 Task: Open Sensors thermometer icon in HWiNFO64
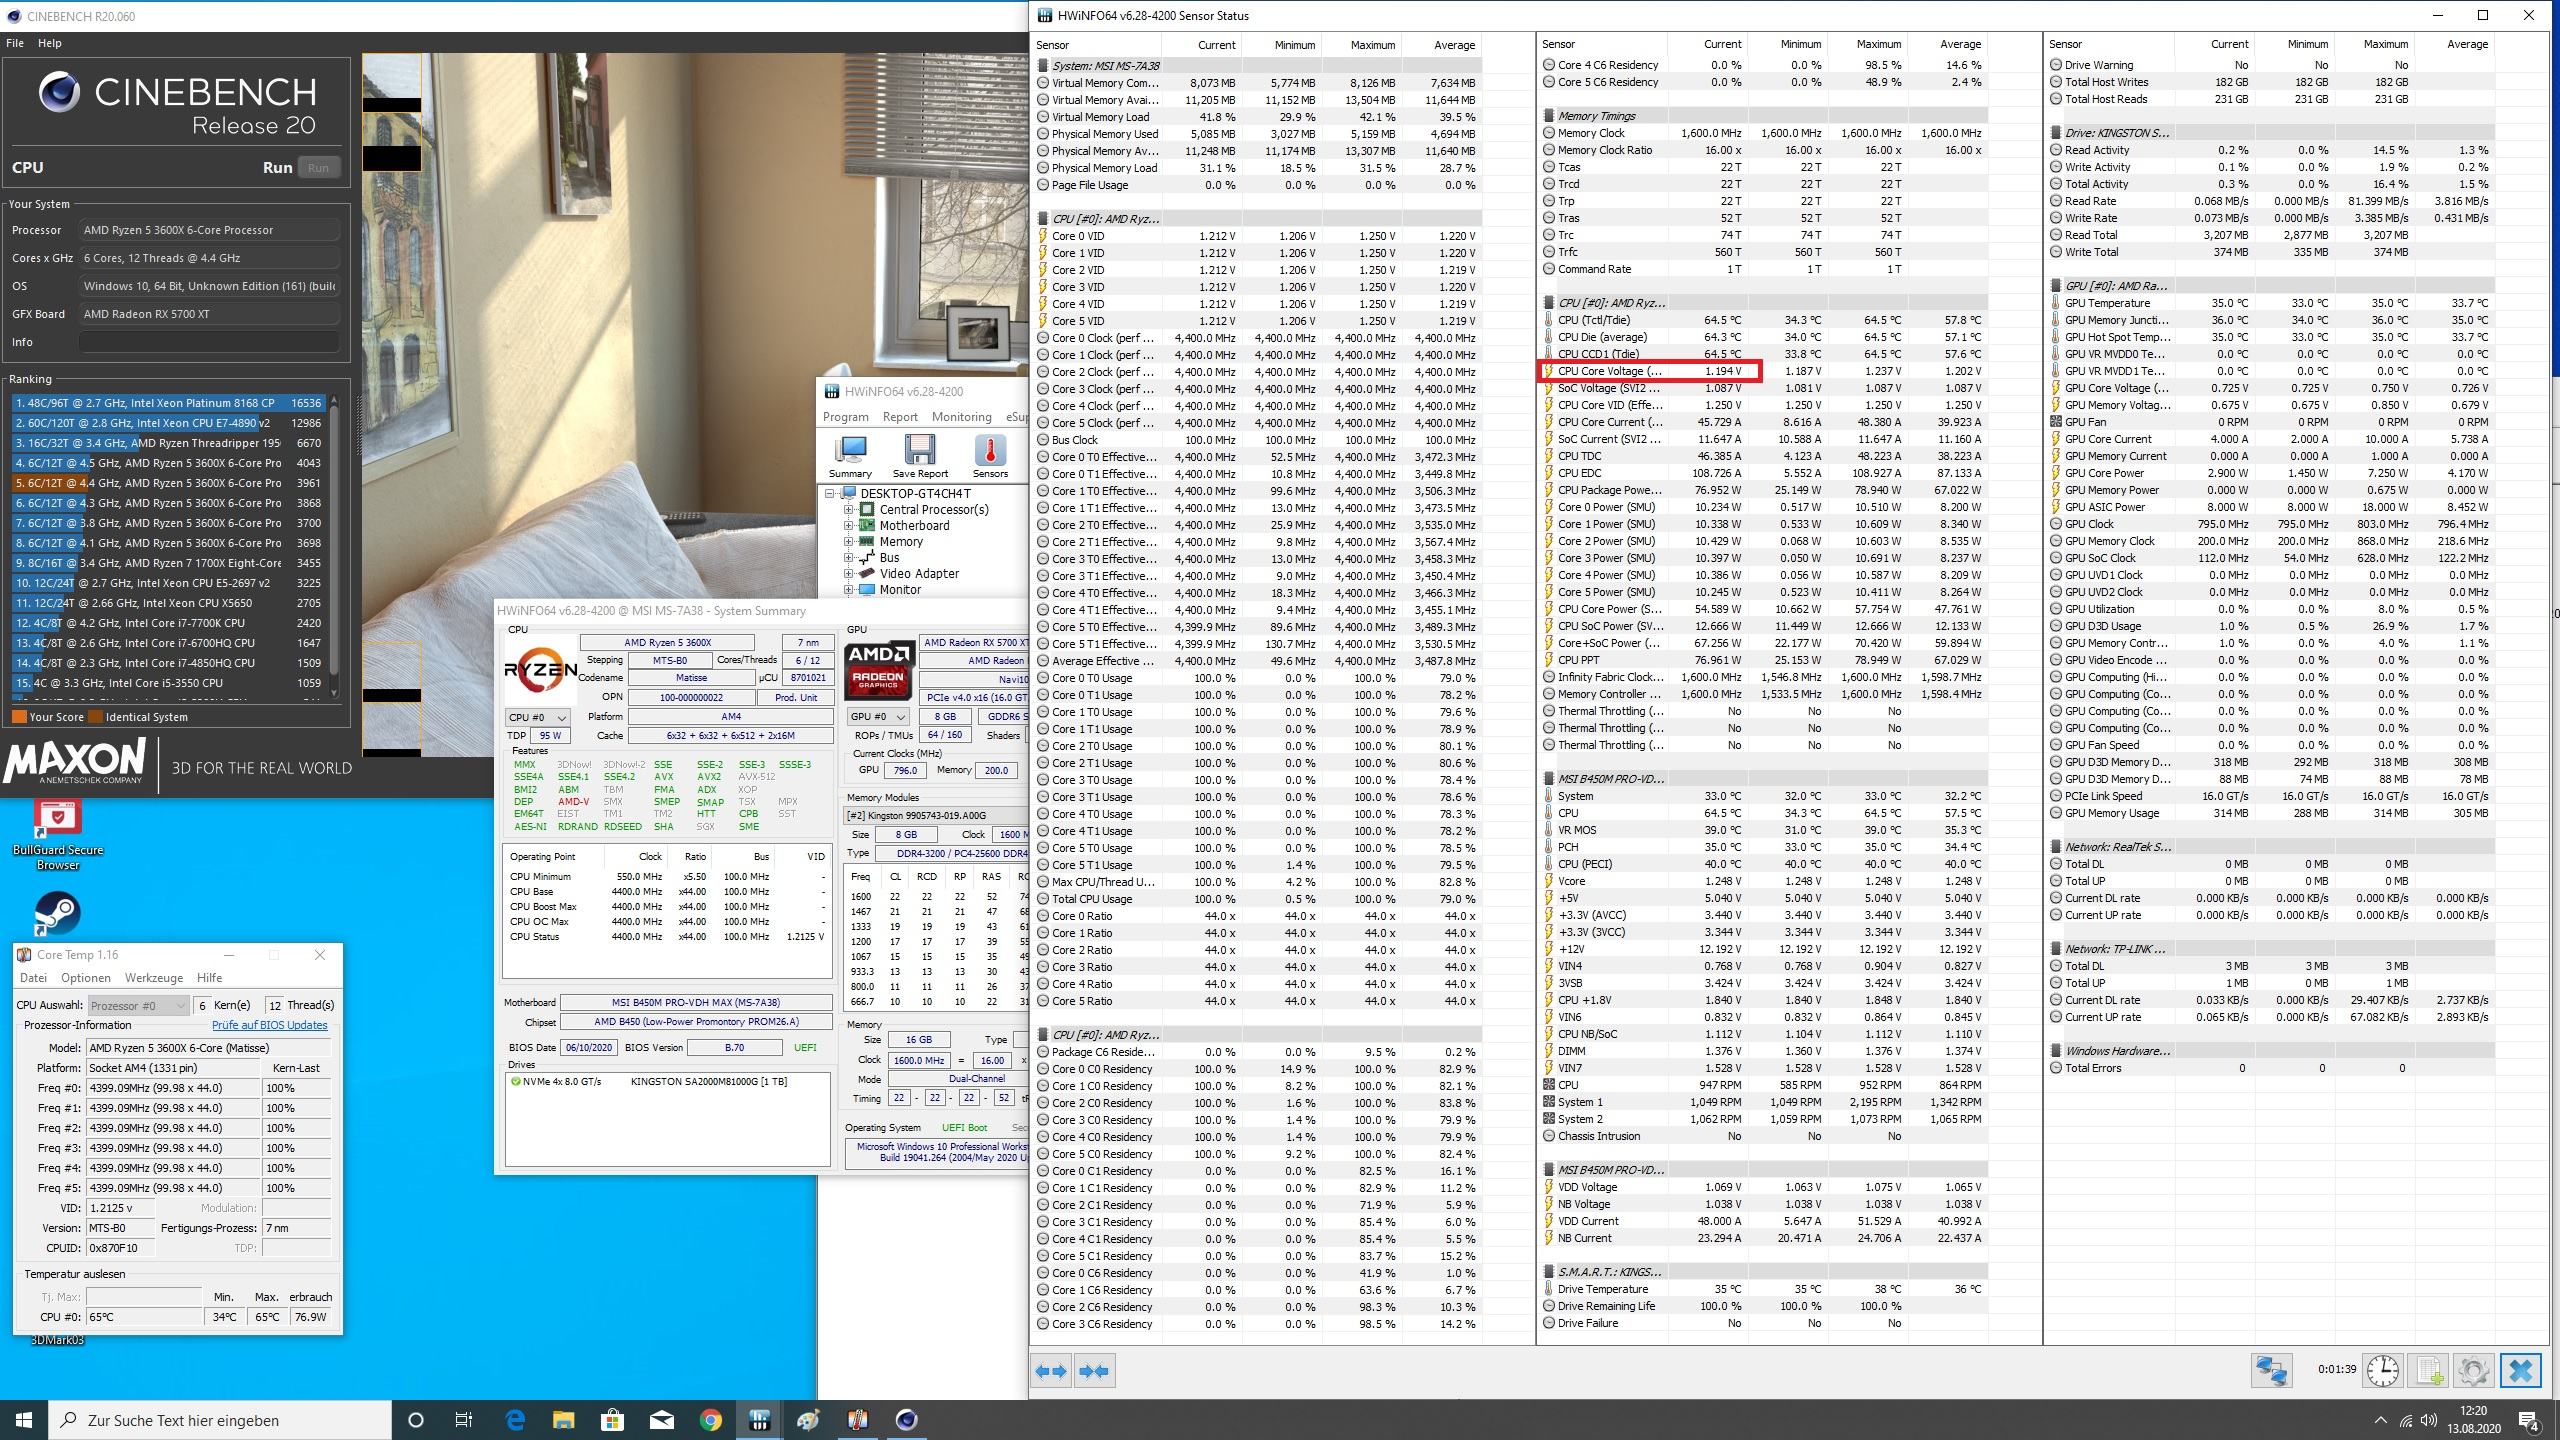pyautogui.click(x=990, y=456)
